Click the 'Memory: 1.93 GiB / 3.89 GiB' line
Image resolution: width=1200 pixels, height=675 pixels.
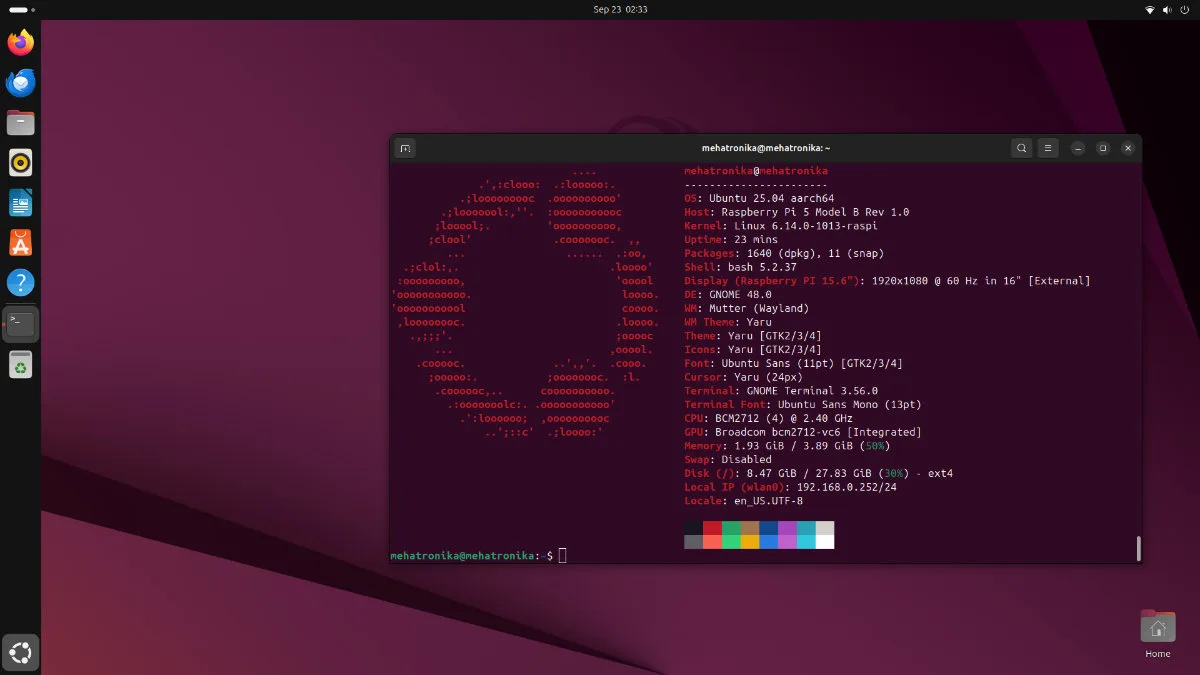coord(787,446)
